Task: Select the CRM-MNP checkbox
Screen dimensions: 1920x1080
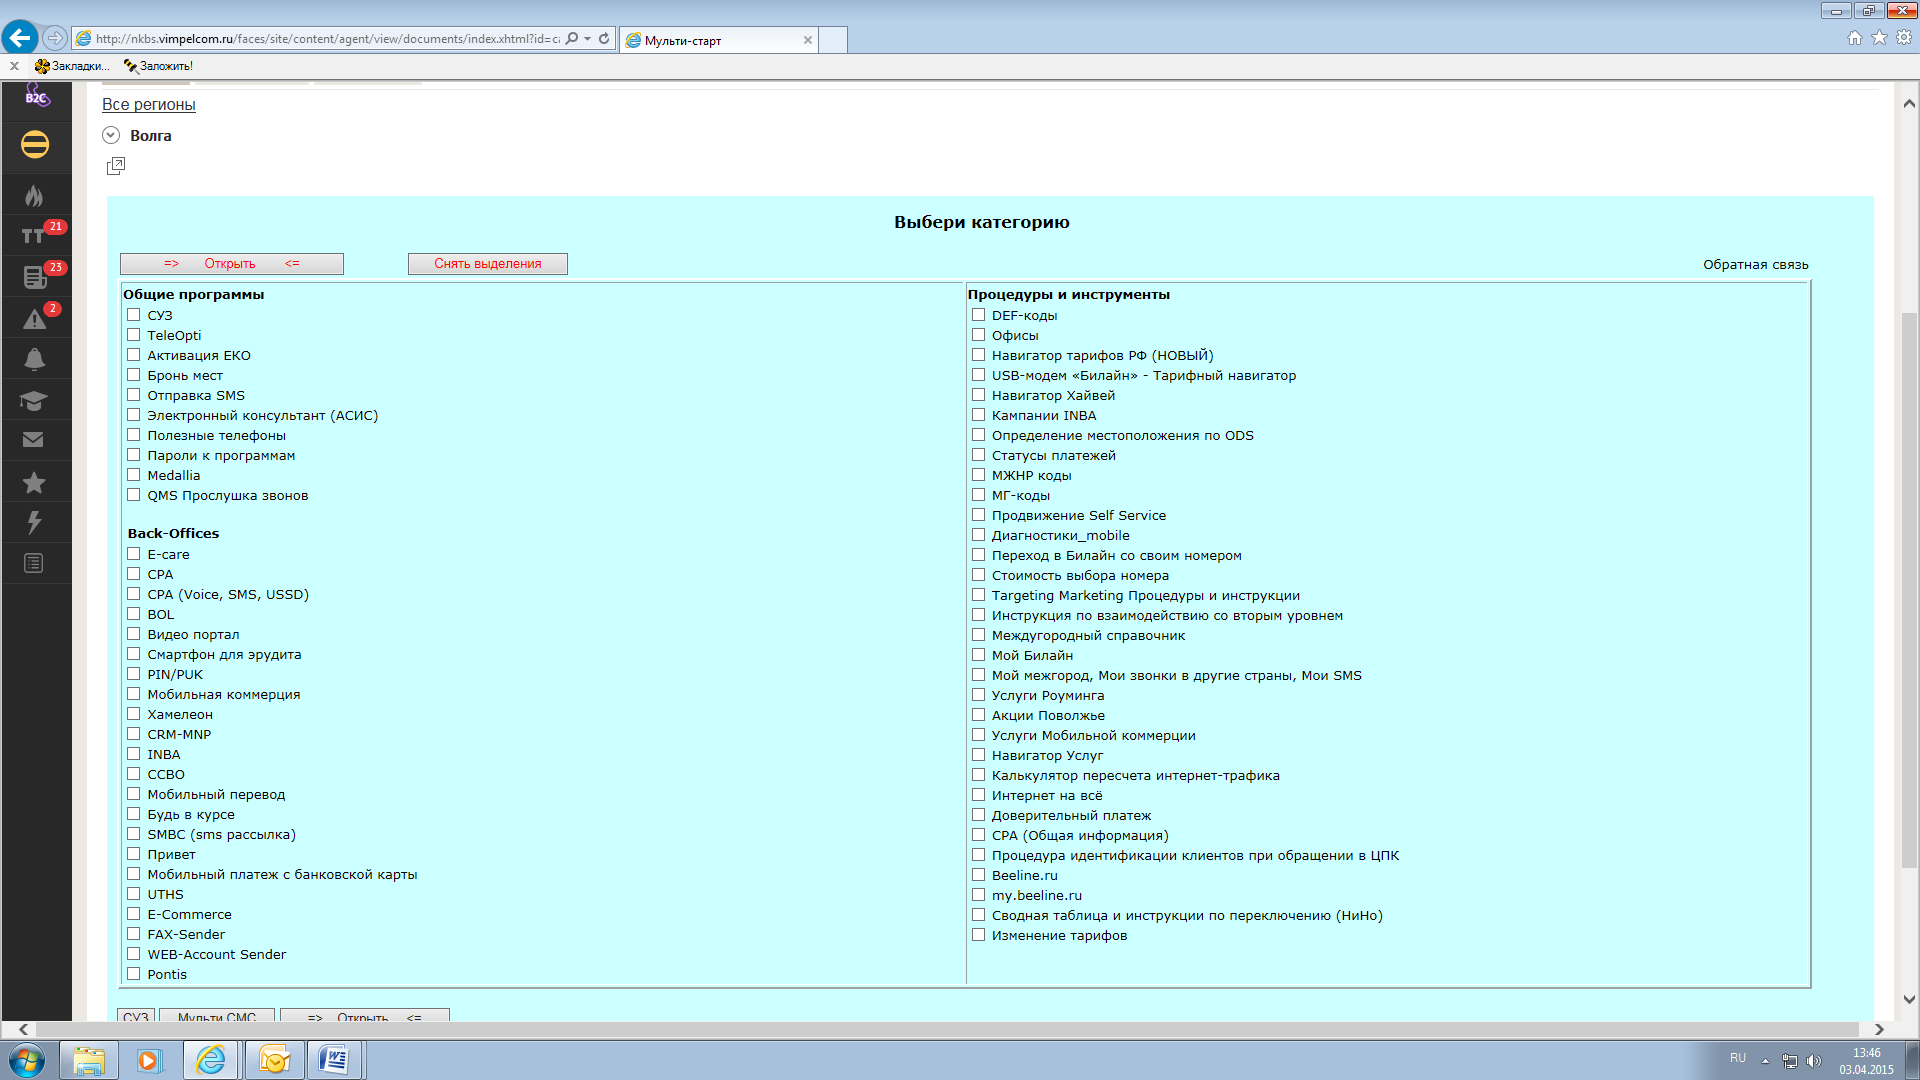Action: coord(134,734)
